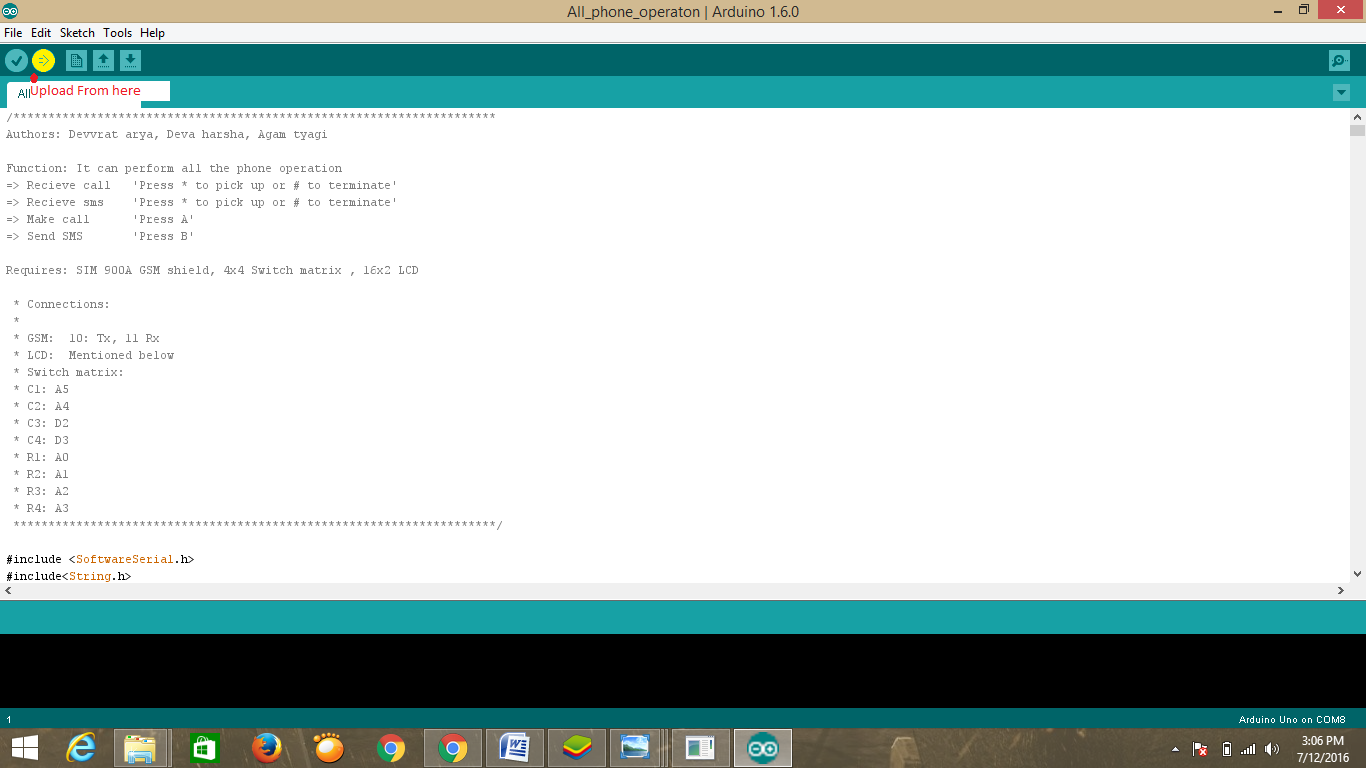This screenshot has height=768, width=1366.
Task: Open Firefox from the taskbar
Action: pyautogui.click(x=267, y=747)
